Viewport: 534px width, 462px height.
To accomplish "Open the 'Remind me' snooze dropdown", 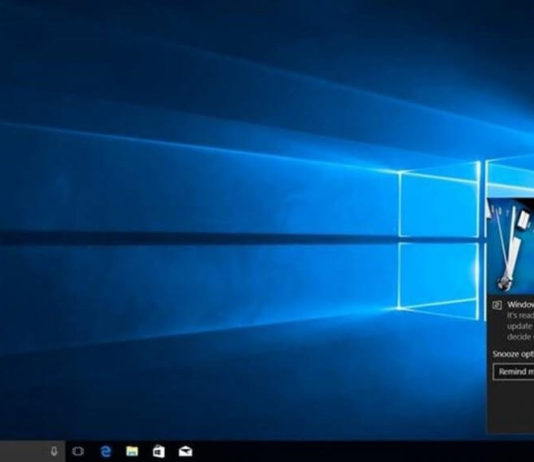I will point(514,371).
